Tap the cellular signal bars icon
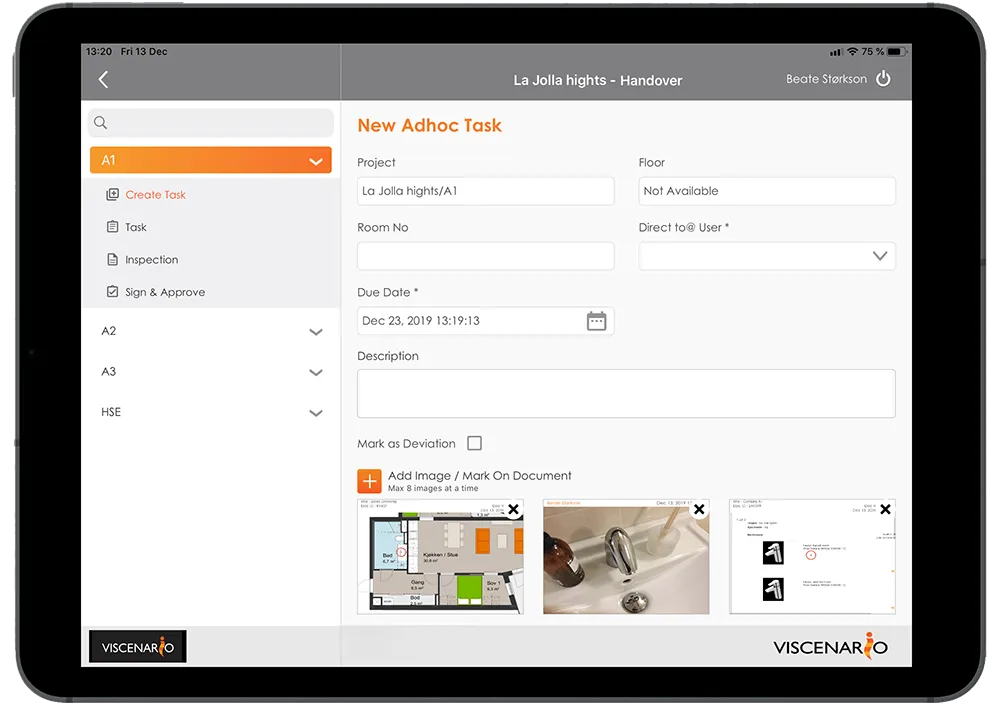Viewport: 1000px width, 705px height. 836,52
